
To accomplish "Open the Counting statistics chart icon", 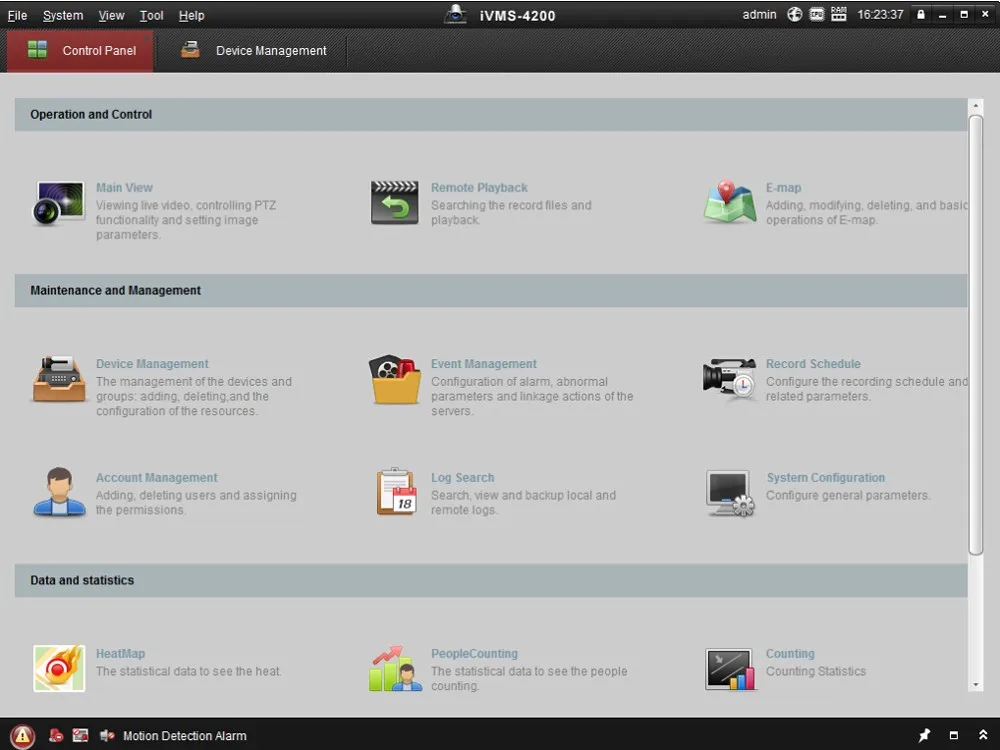I will click(730, 669).
